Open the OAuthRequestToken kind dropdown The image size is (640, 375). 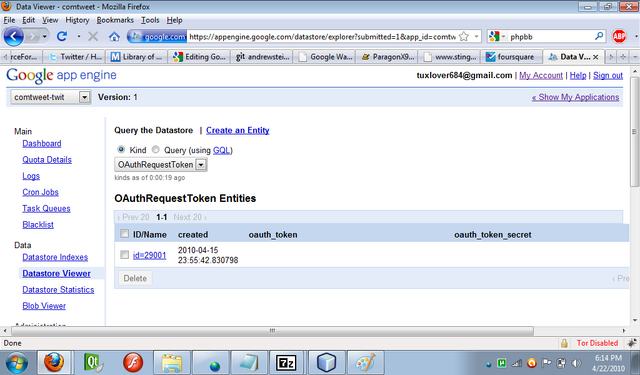[x=161, y=164]
